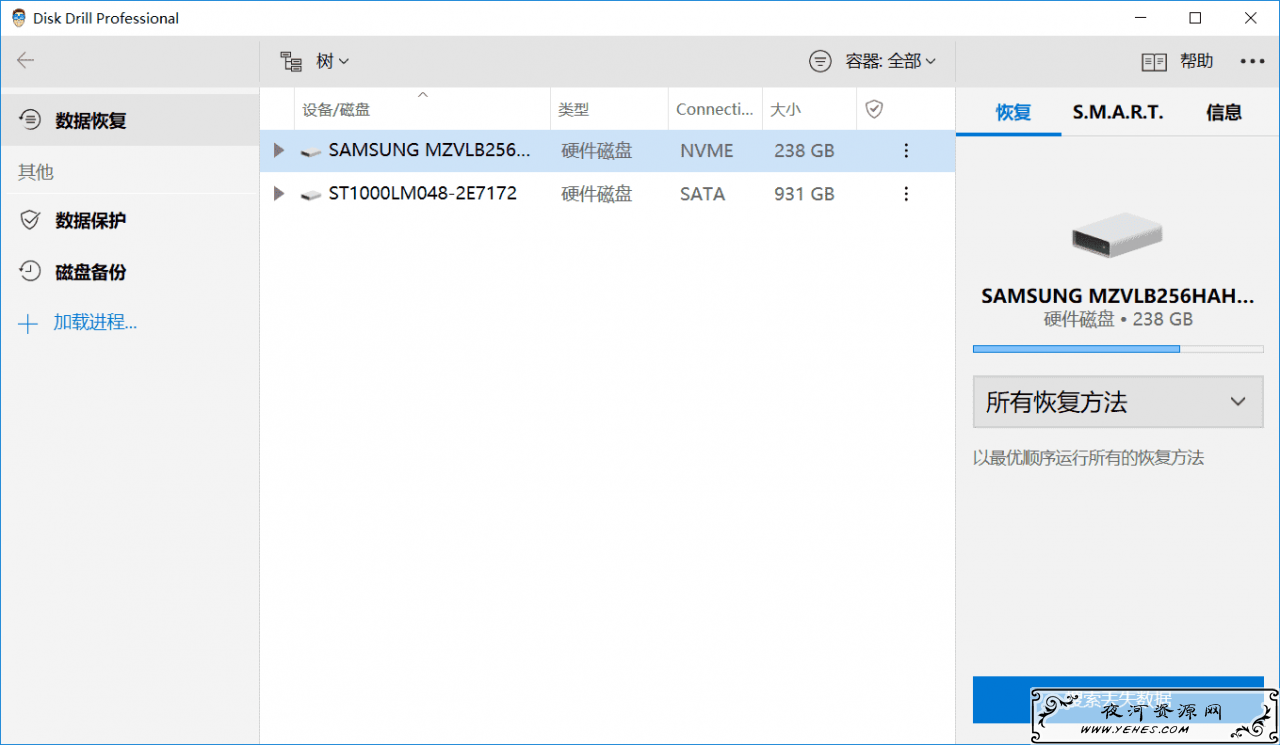Open the three-dot more menu at top right
The image size is (1280, 745).
coord(1252,61)
